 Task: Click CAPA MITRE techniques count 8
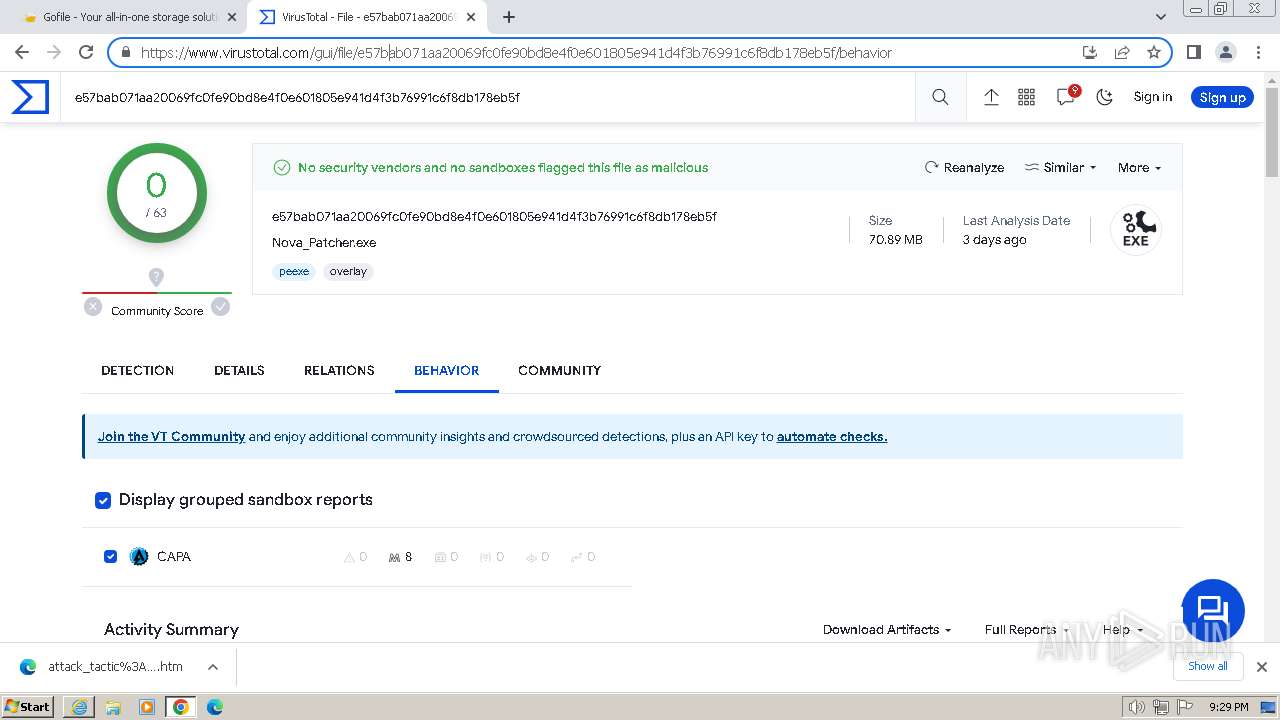click(x=400, y=557)
